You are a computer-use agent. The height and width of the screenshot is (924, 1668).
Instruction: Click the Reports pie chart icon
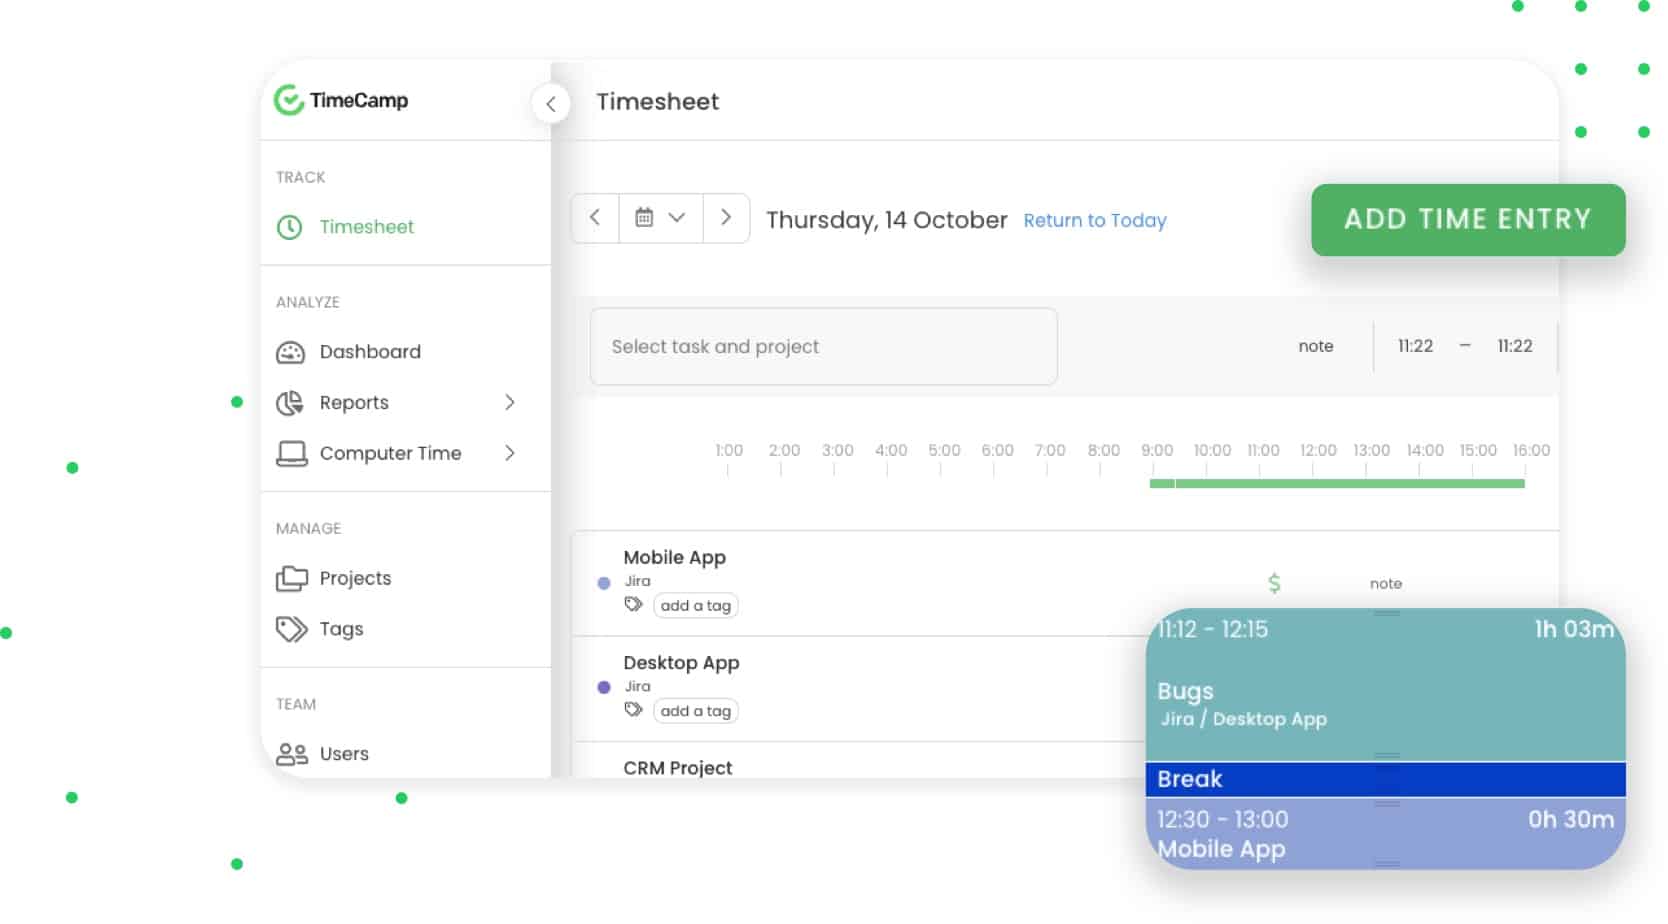coord(290,403)
